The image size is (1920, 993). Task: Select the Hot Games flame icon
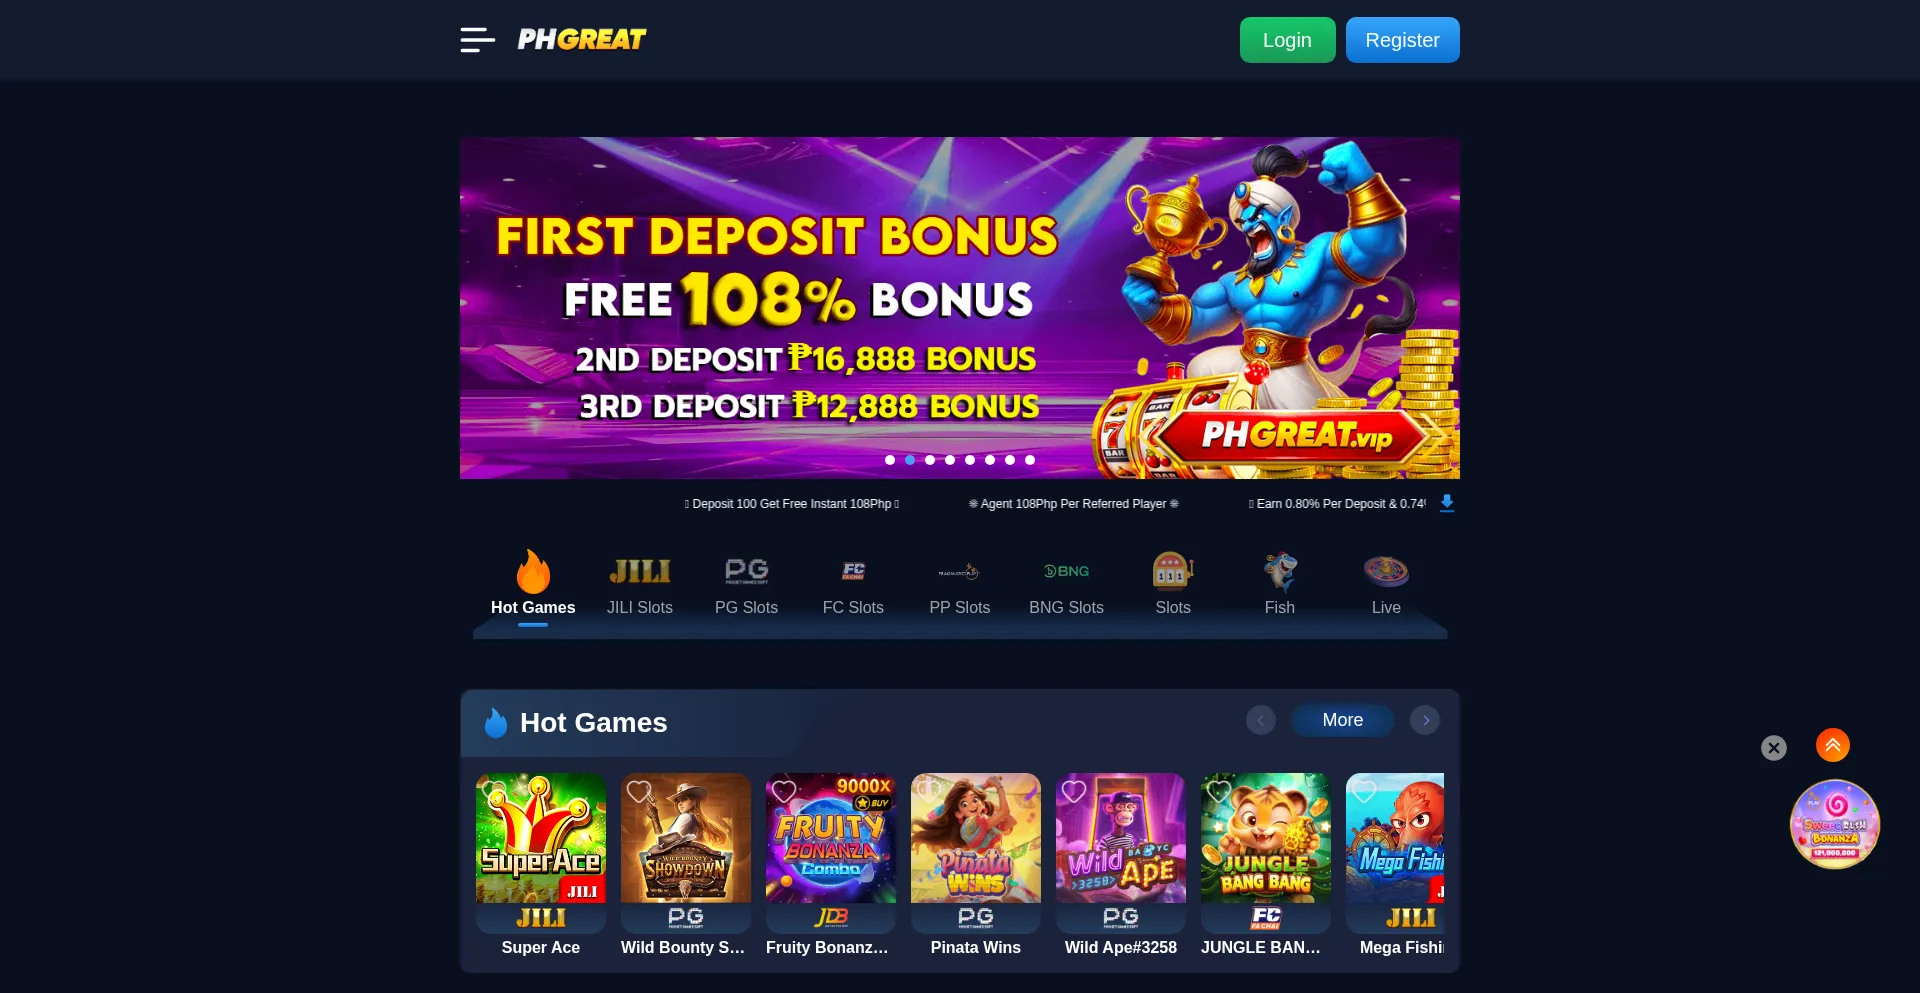pyautogui.click(x=533, y=572)
